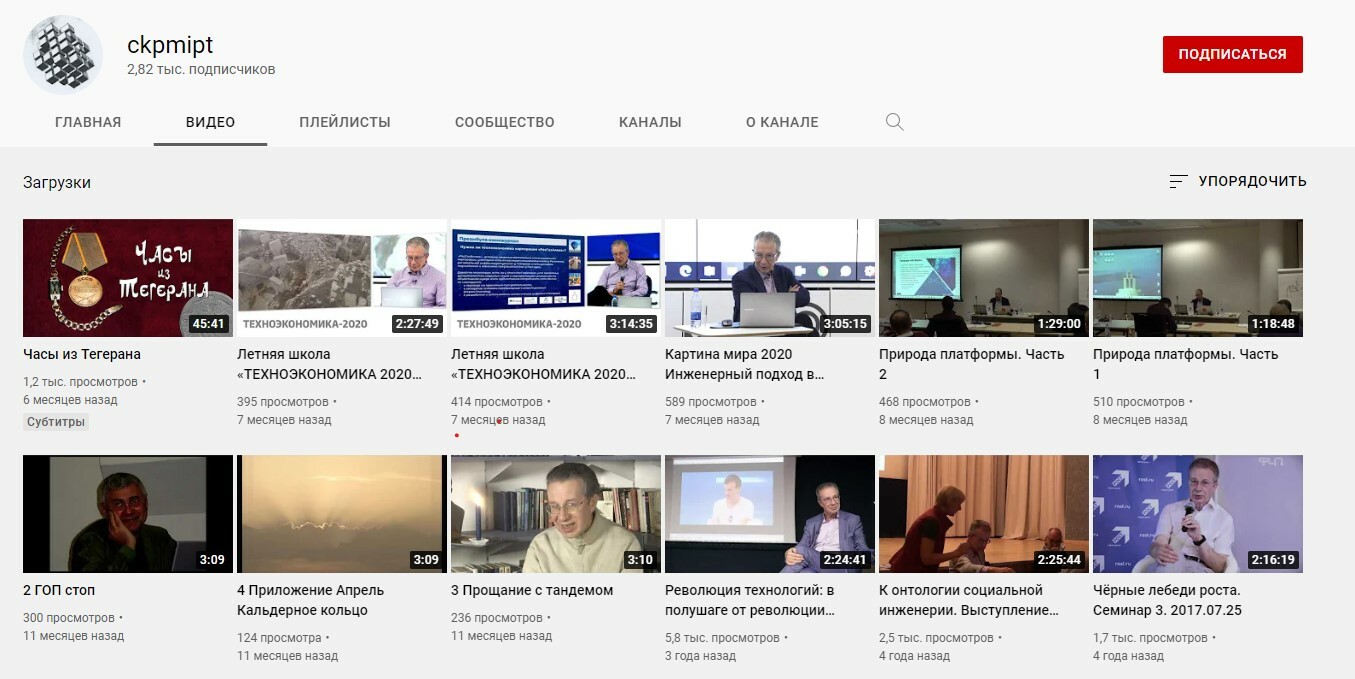
Task: Click the sort lines icon beside Упорядочить
Action: point(1178,181)
